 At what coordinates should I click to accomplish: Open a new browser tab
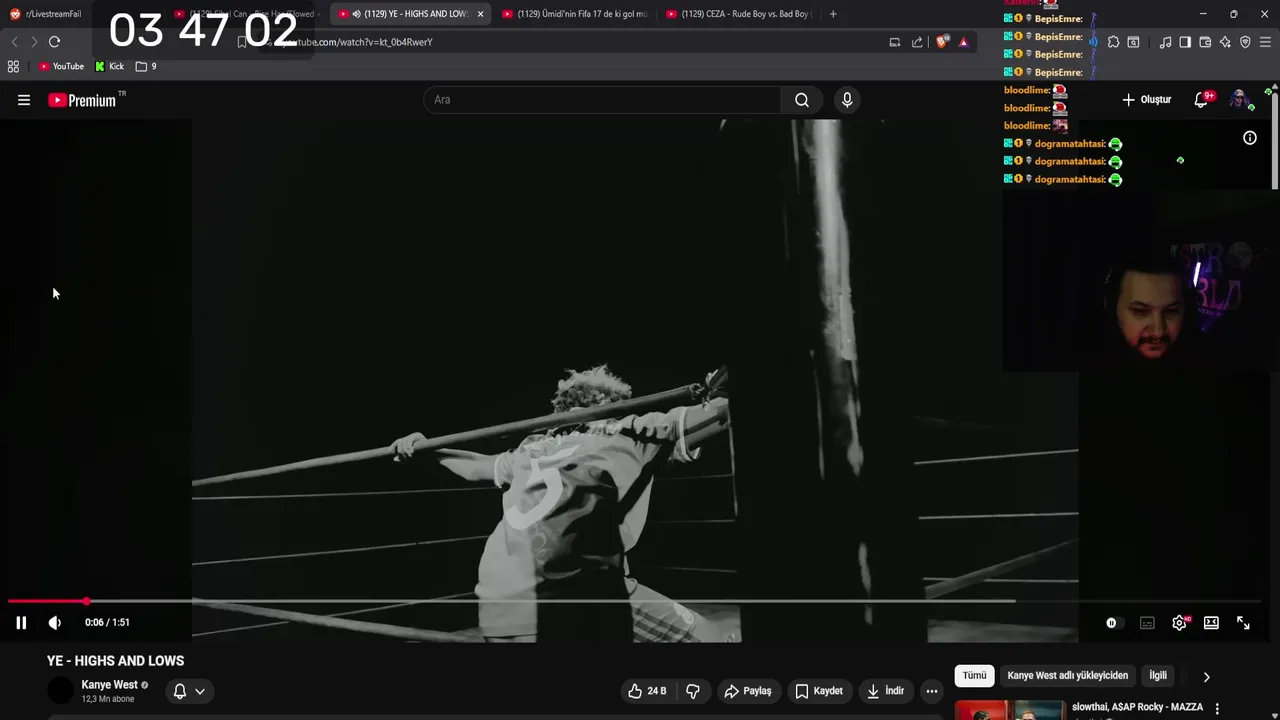833,14
